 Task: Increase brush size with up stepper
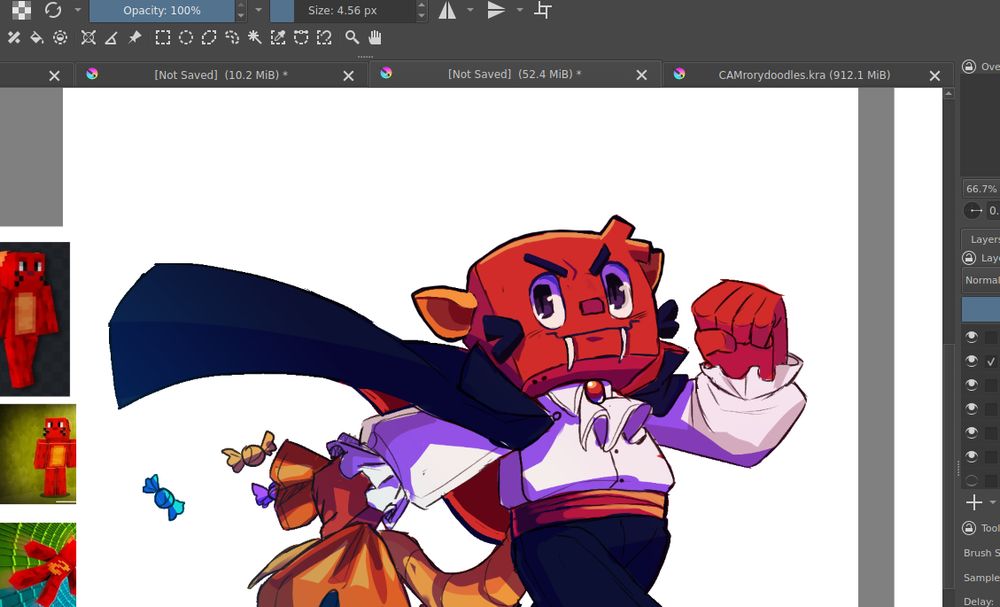click(x=422, y=5)
